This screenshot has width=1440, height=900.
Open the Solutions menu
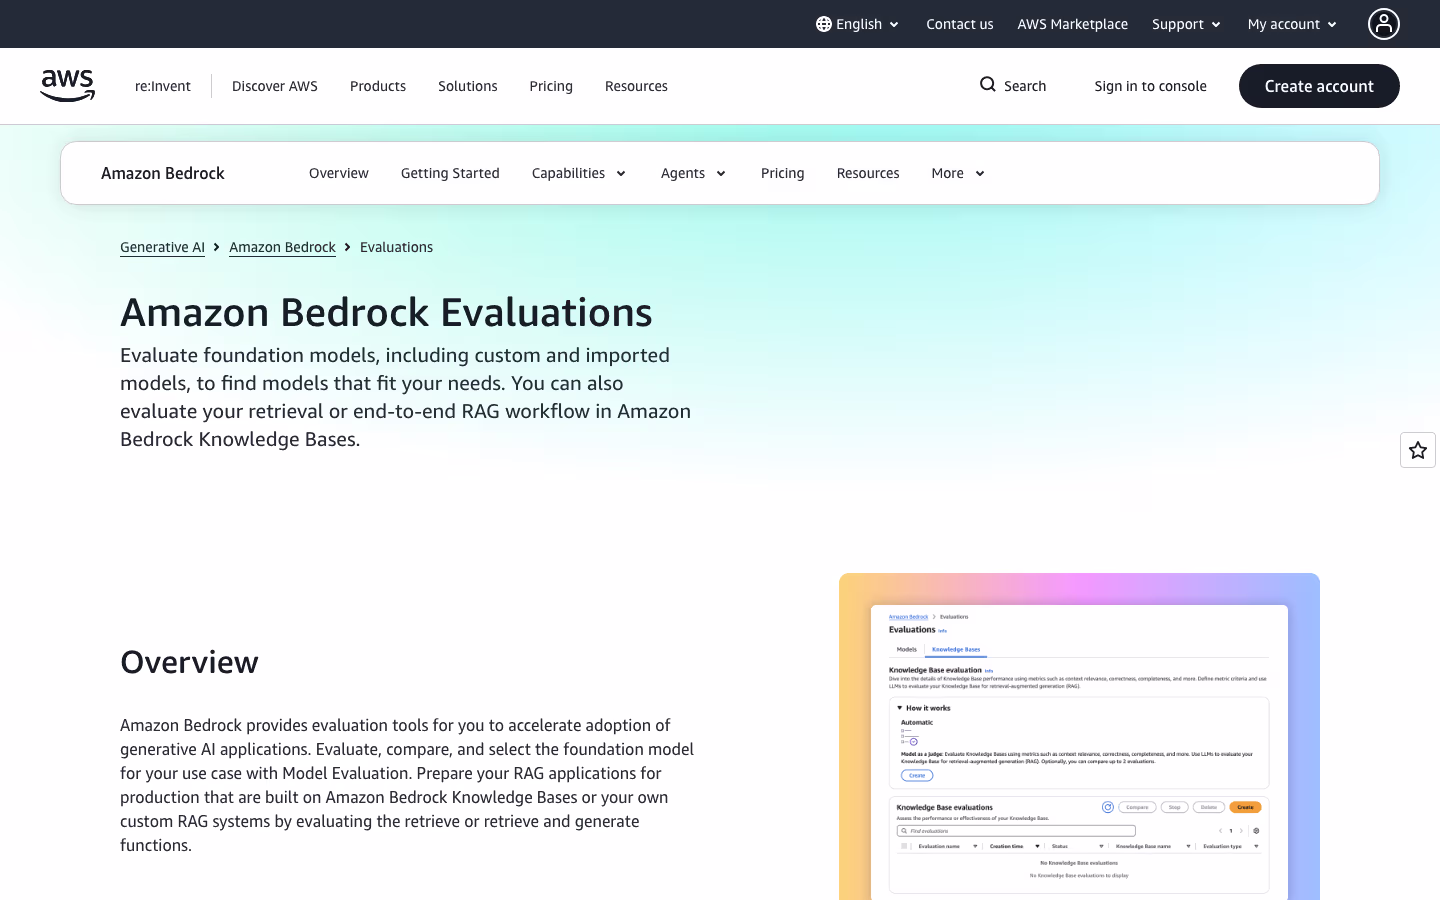click(468, 86)
